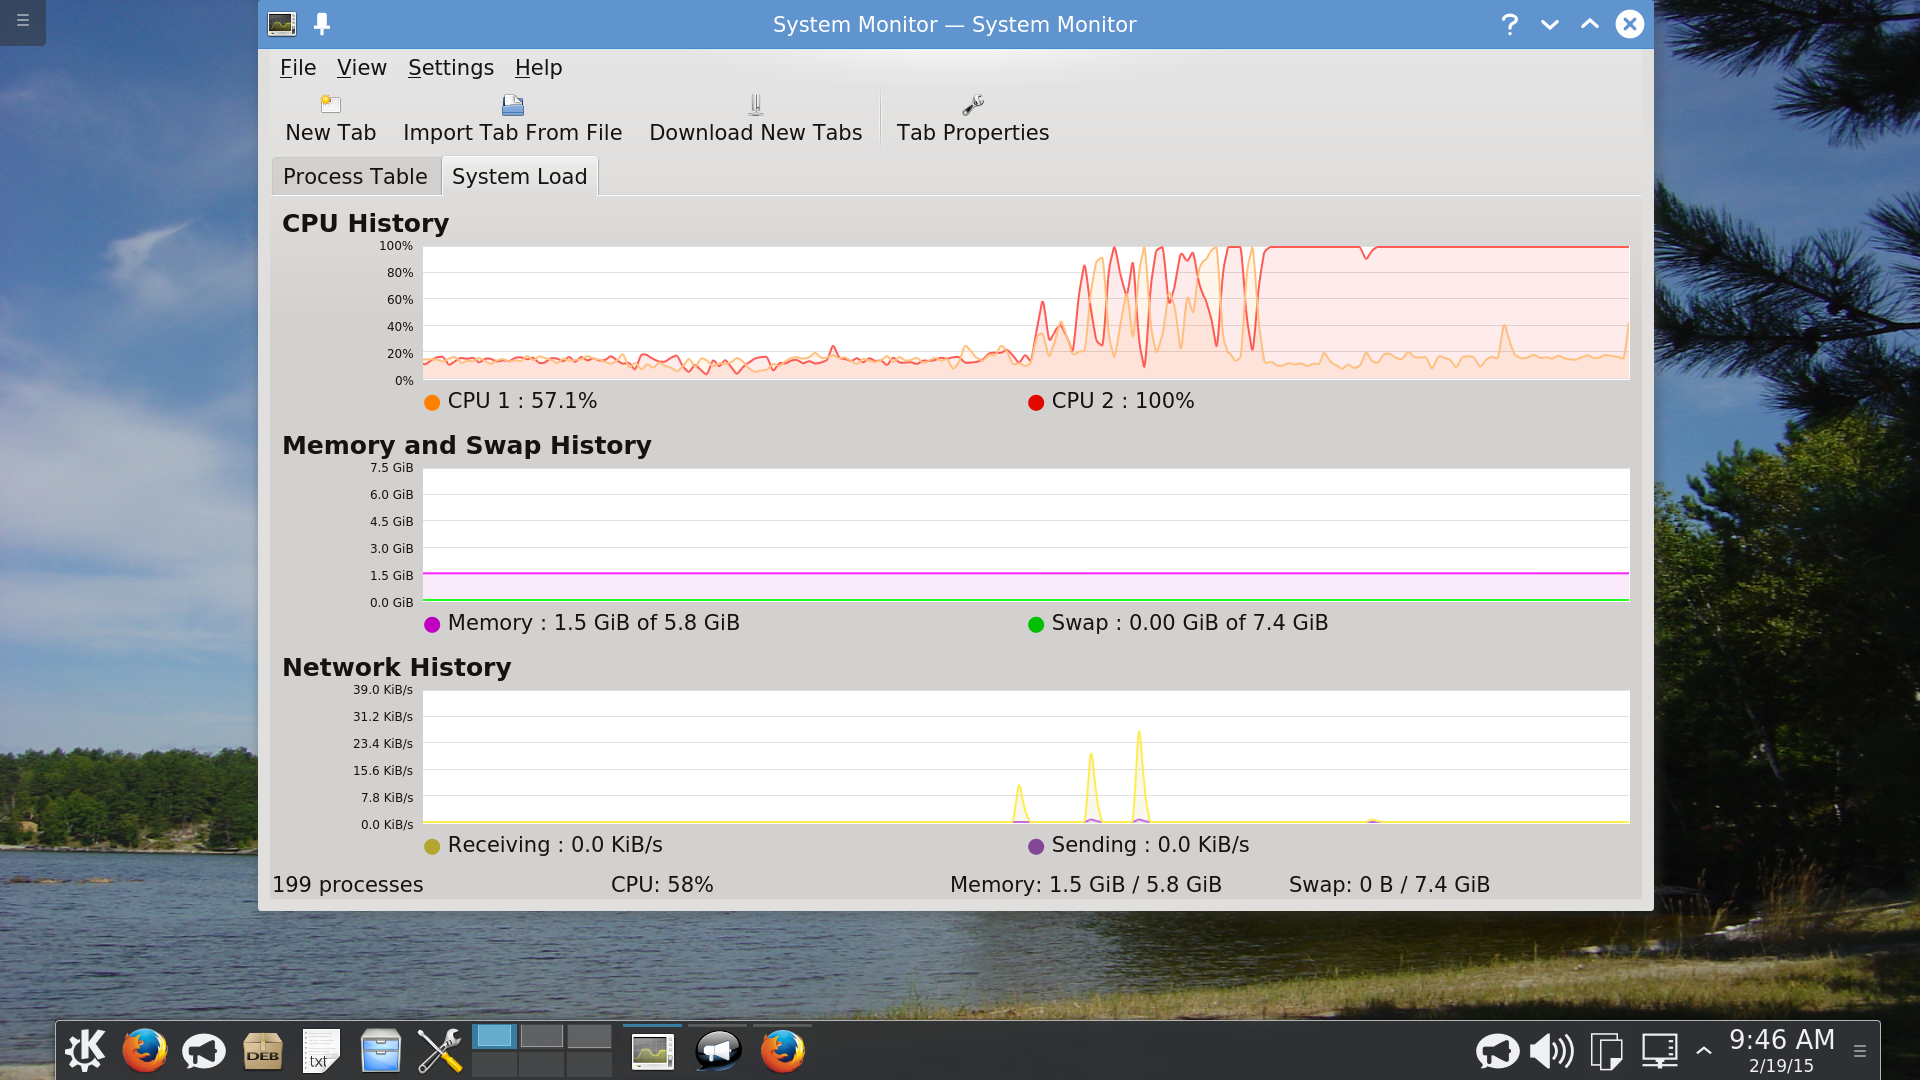Launch Firefox next to the KDE launcher

[x=145, y=1050]
